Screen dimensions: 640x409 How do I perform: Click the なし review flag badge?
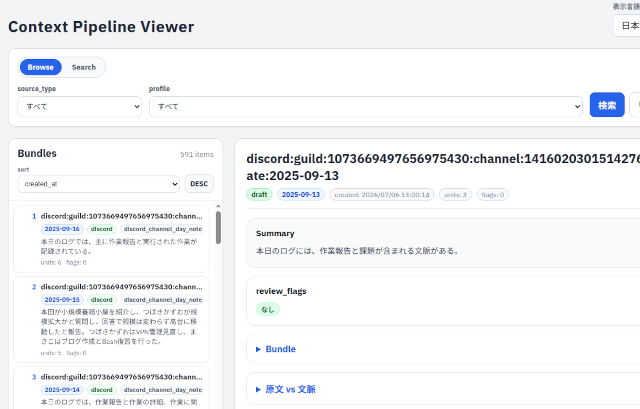[268, 309]
